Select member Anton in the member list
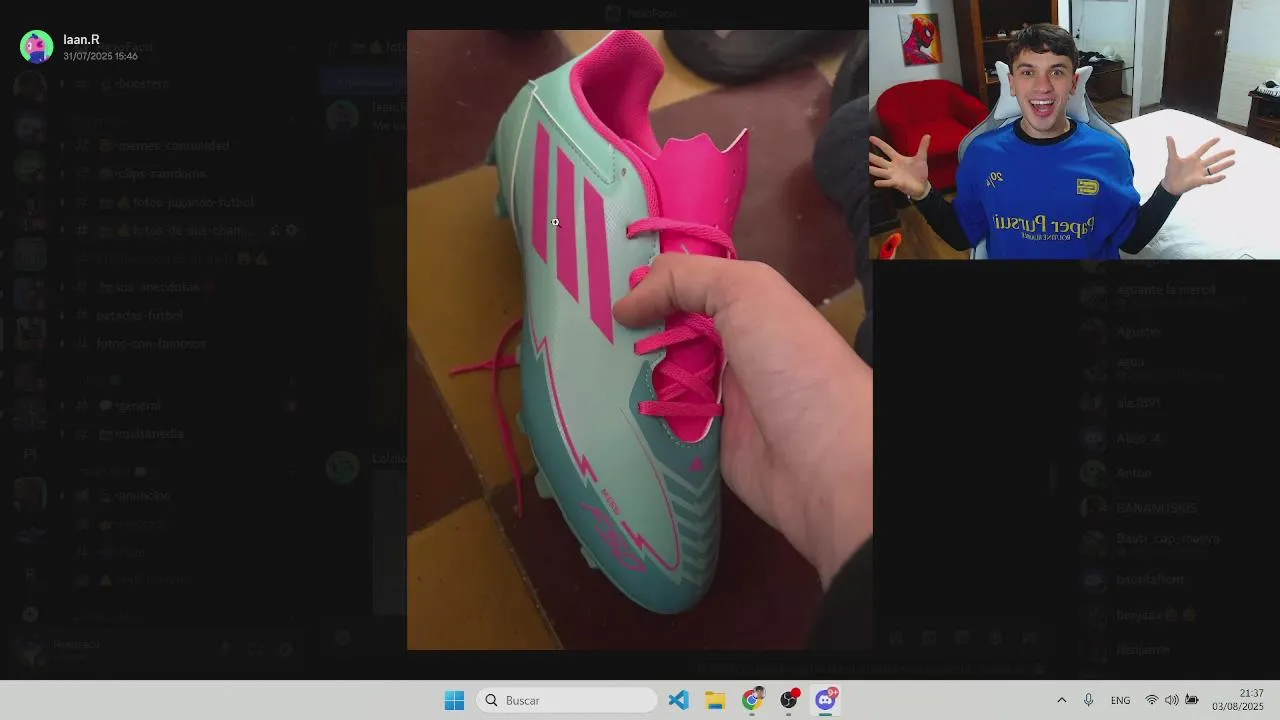The height and width of the screenshot is (720, 1280). pos(1134,473)
